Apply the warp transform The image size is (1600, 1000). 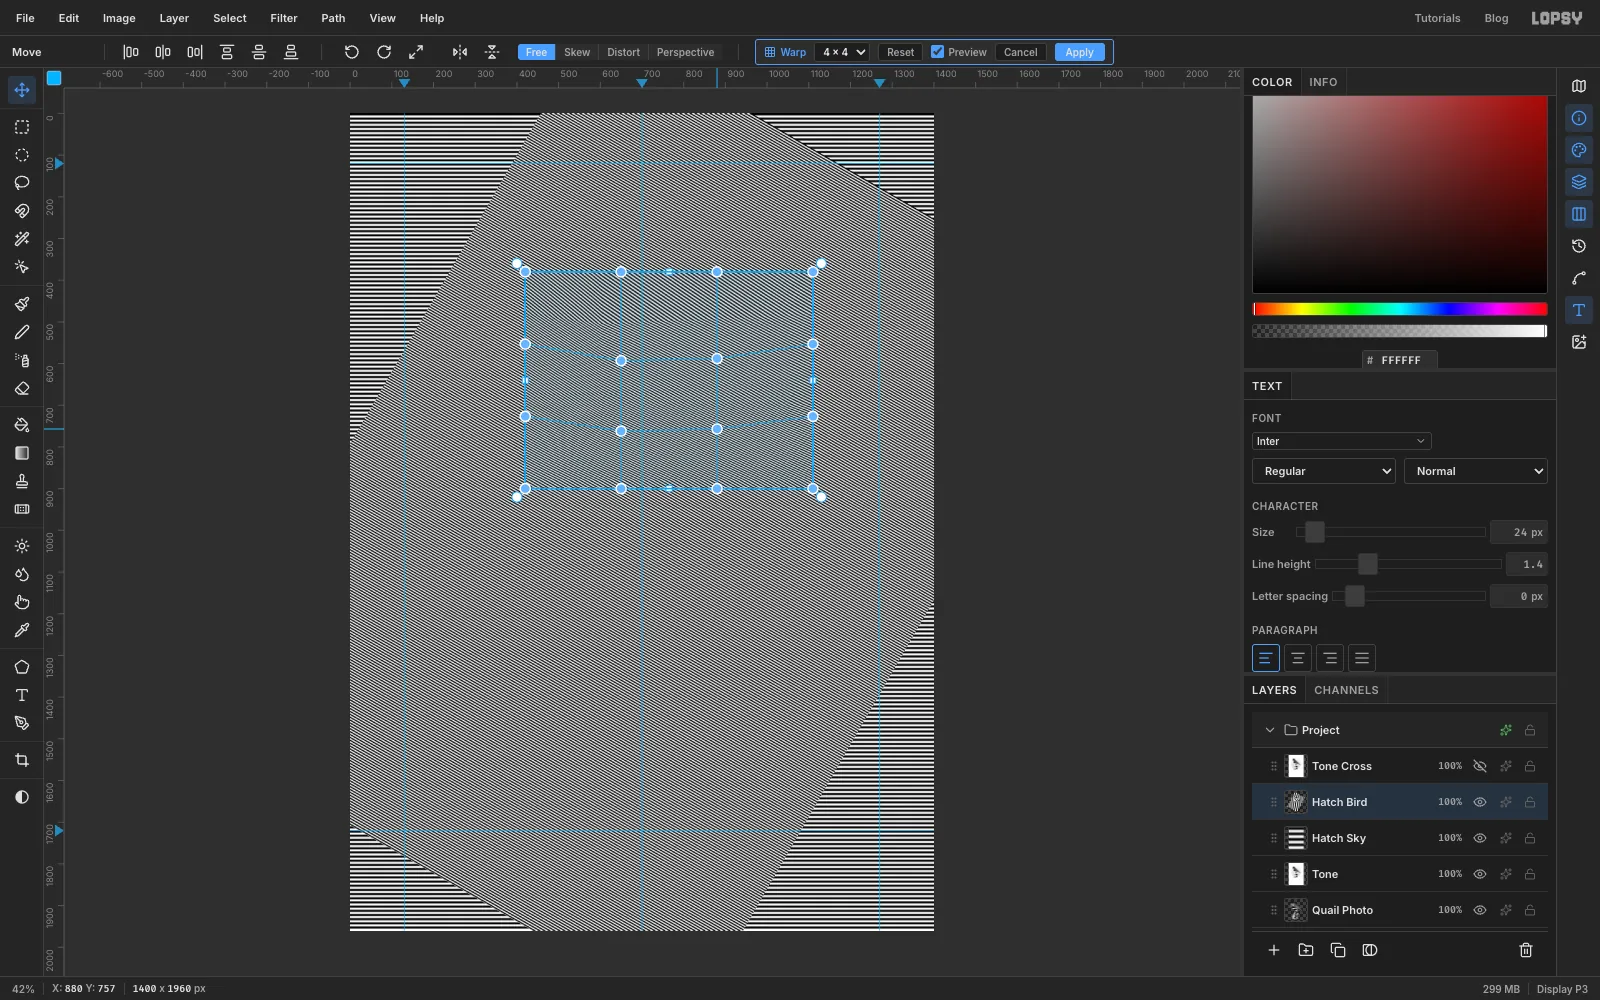[1079, 52]
